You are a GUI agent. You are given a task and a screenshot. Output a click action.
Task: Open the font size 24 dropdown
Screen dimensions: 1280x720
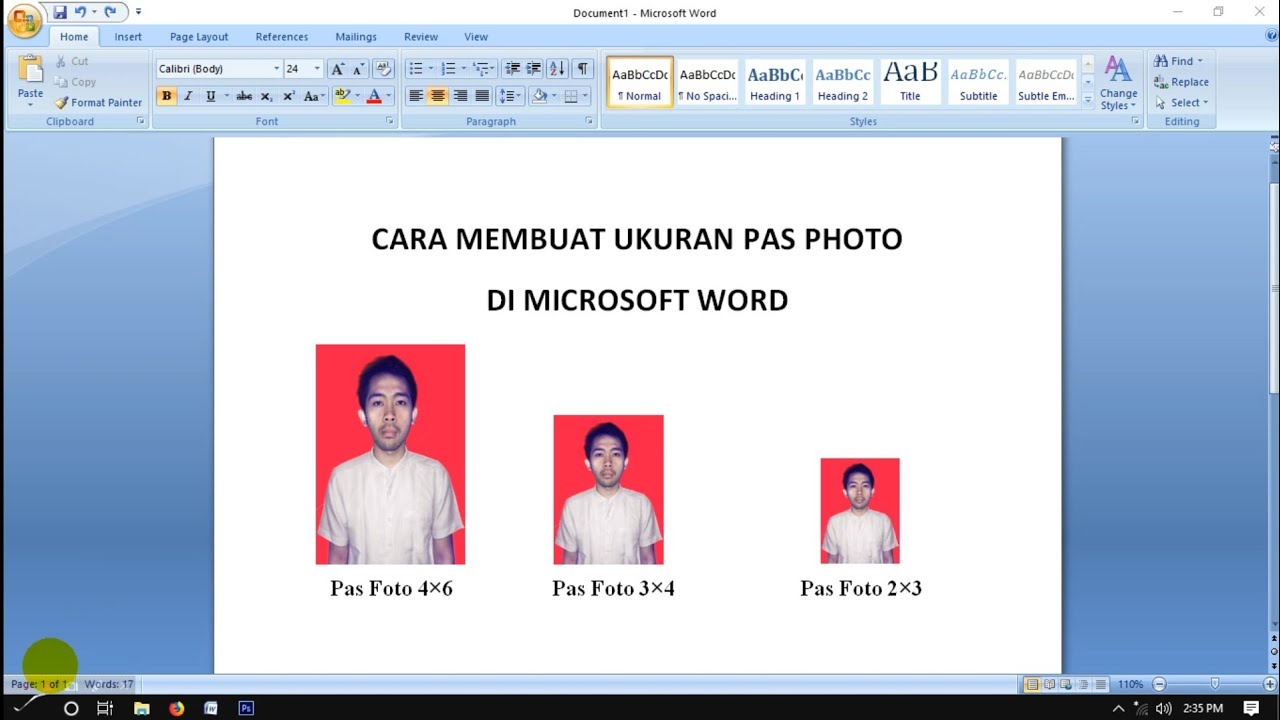[317, 69]
